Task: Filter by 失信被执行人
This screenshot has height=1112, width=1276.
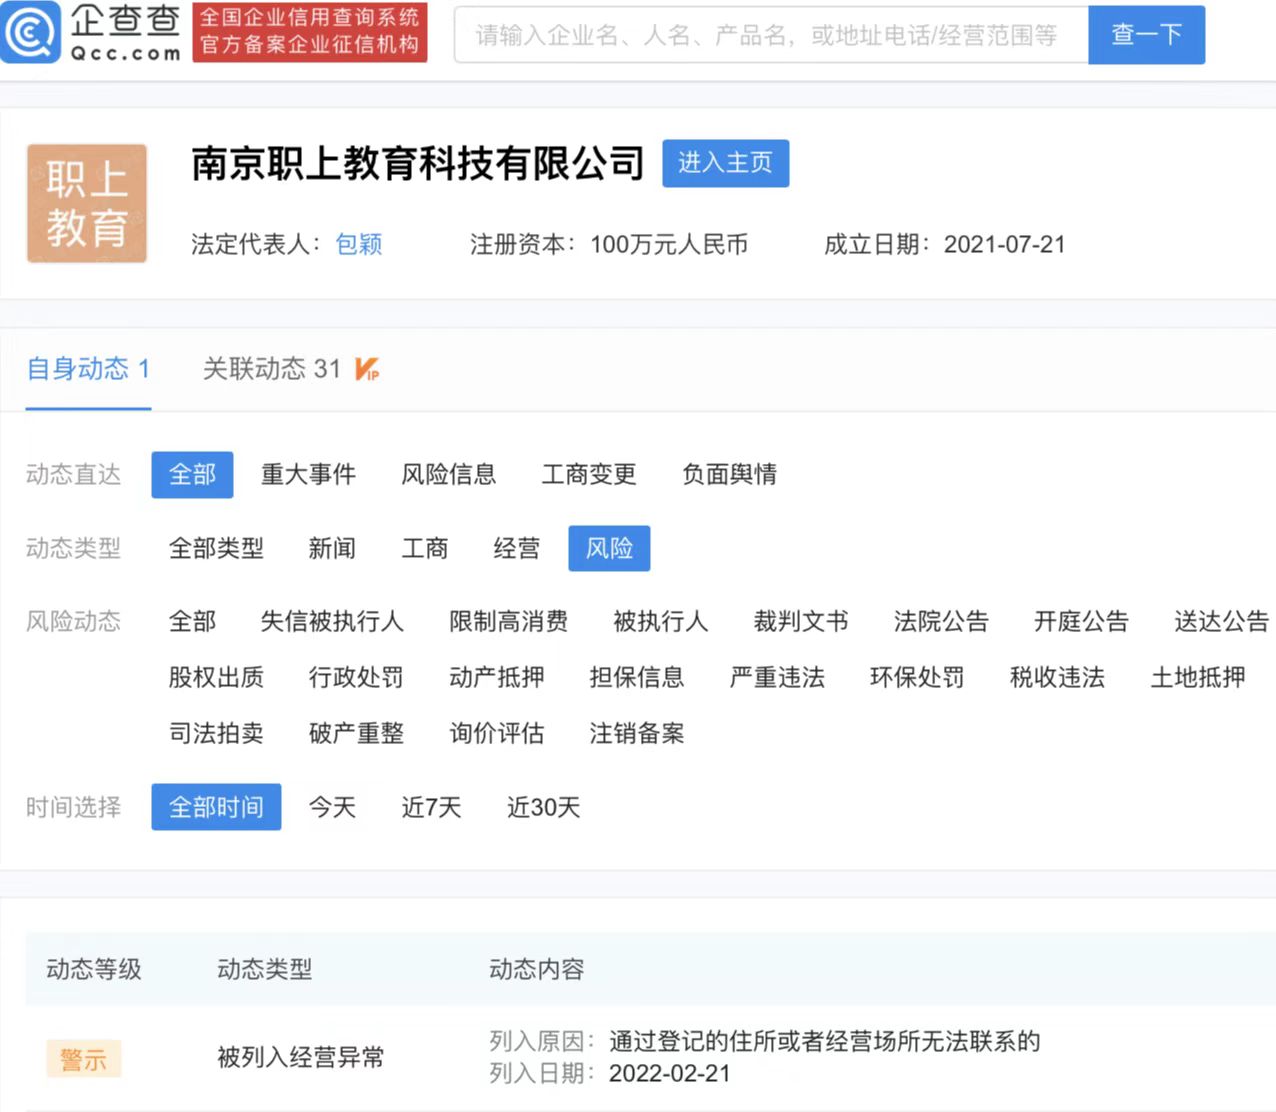Action: coord(332,622)
